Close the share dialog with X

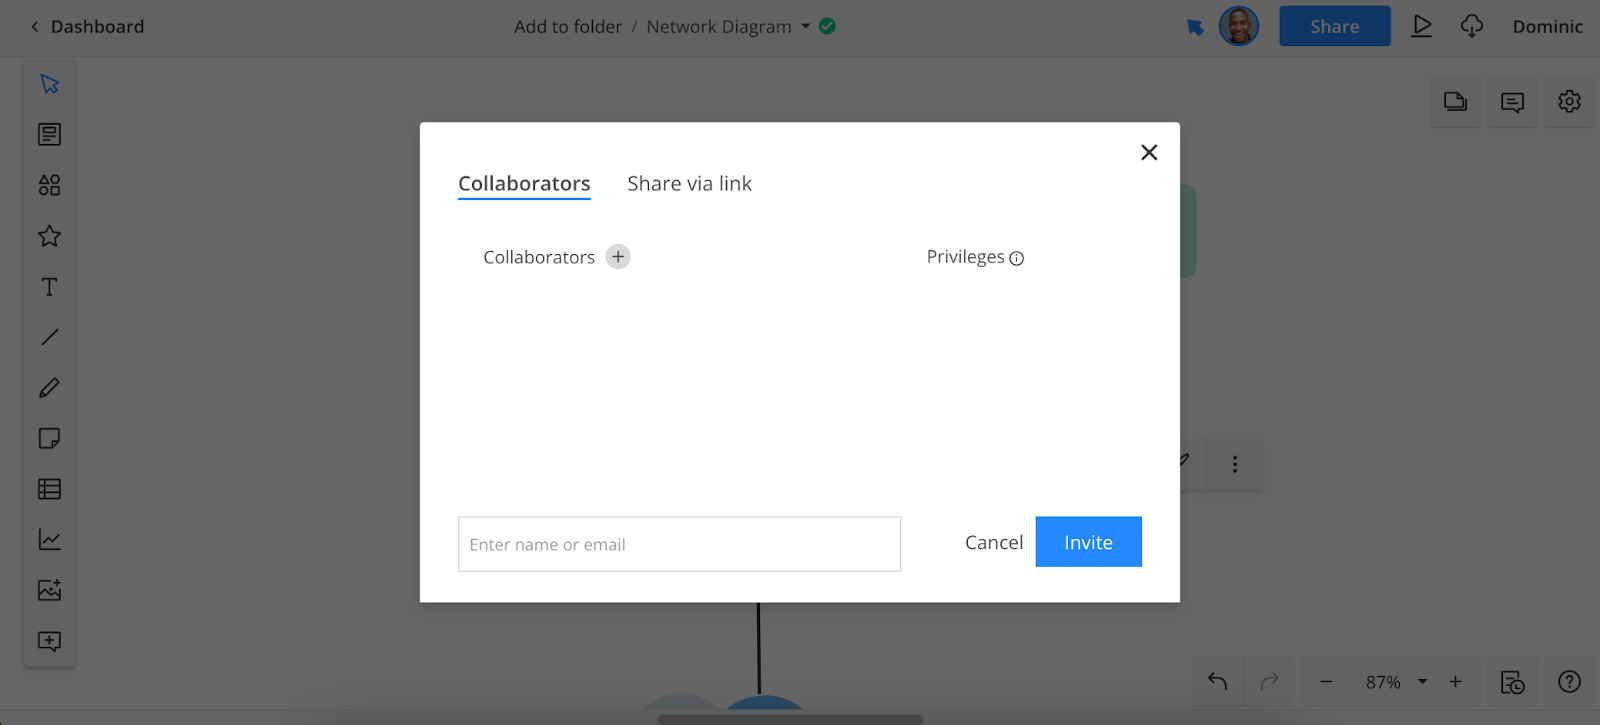click(x=1149, y=152)
